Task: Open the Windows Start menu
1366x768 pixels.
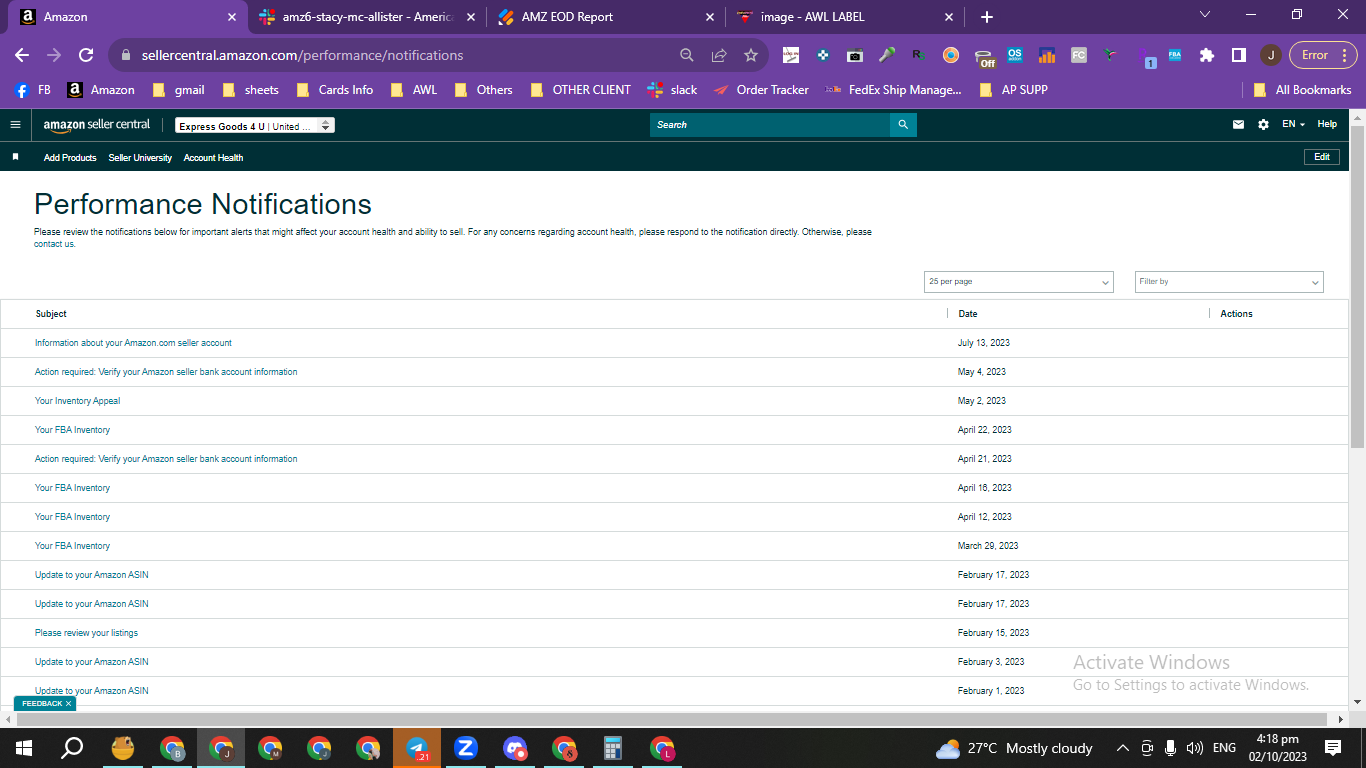Action: click(24, 748)
